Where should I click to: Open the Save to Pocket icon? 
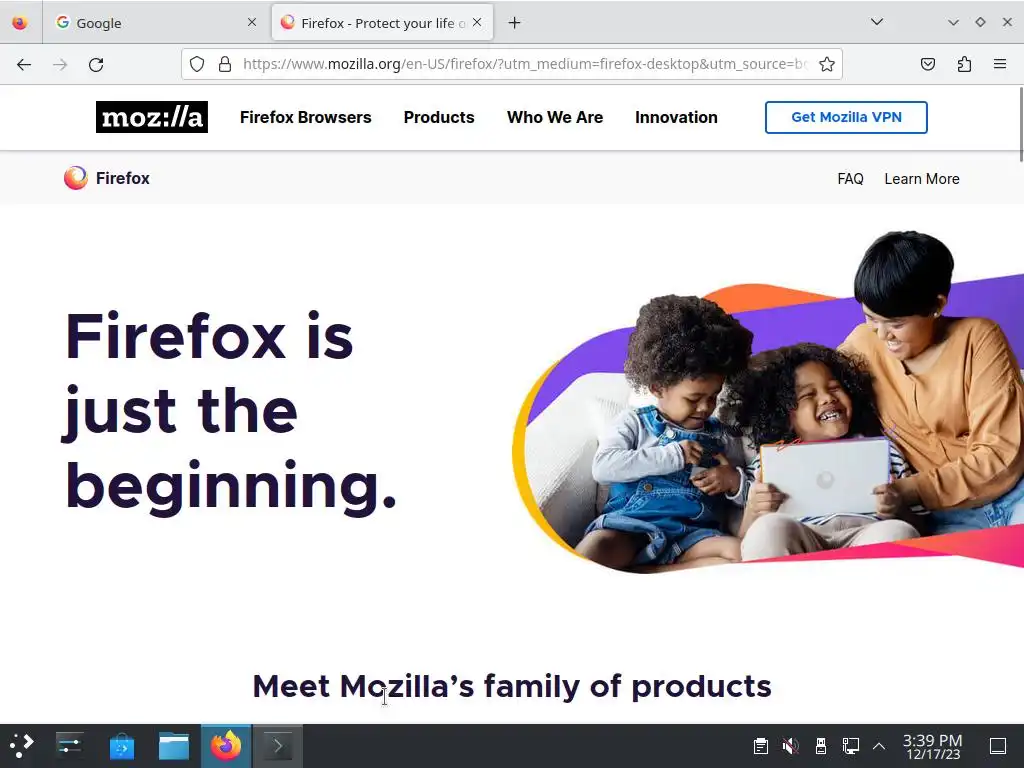pos(927,64)
